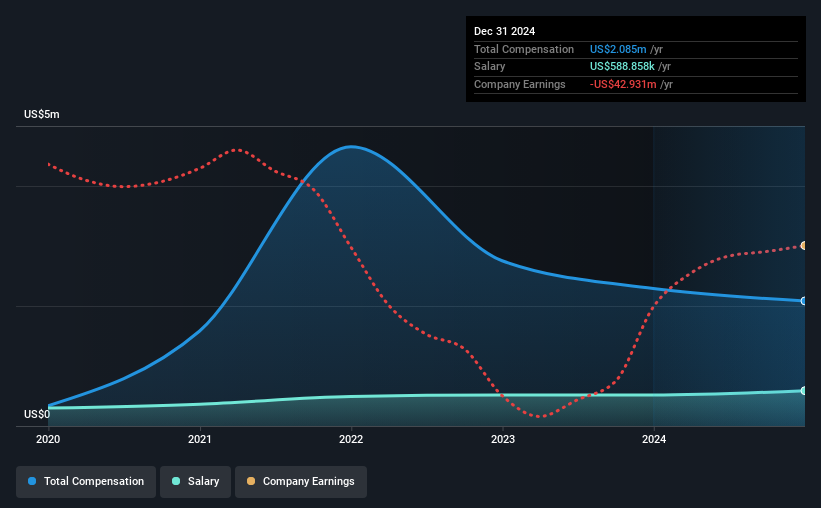Image resolution: width=821 pixels, height=508 pixels.
Task: Click the 2020 x-axis label
Action: point(48,439)
